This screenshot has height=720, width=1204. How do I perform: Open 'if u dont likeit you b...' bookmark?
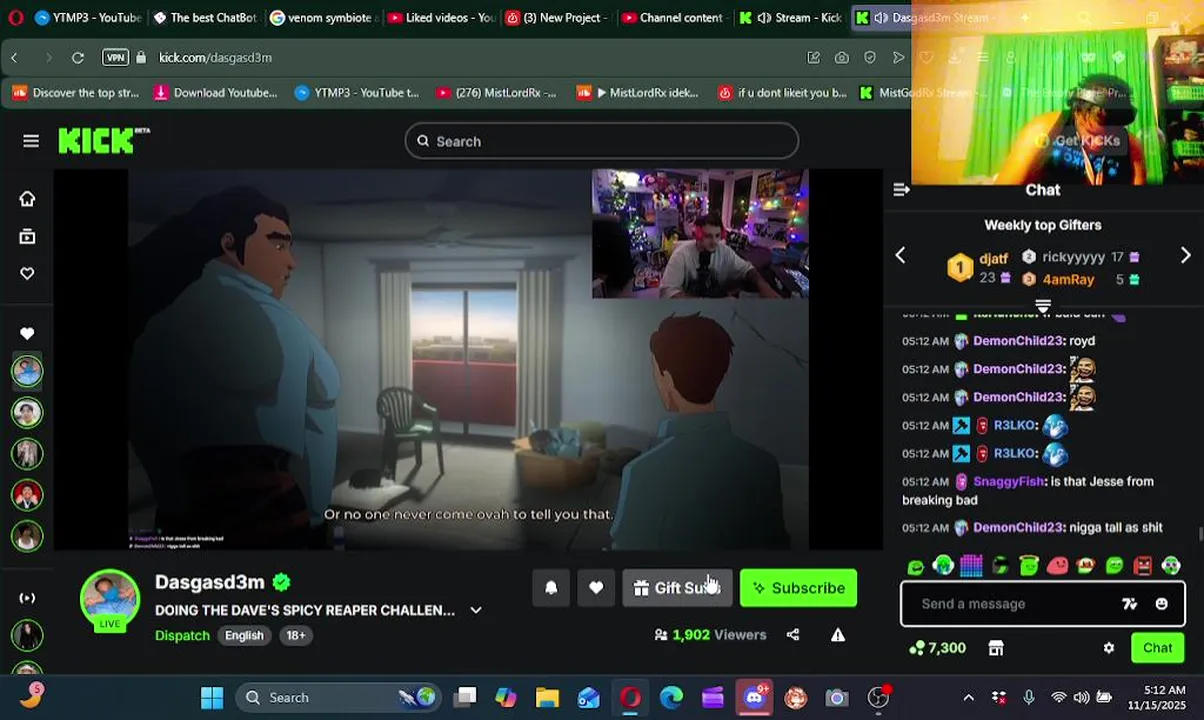click(x=782, y=93)
